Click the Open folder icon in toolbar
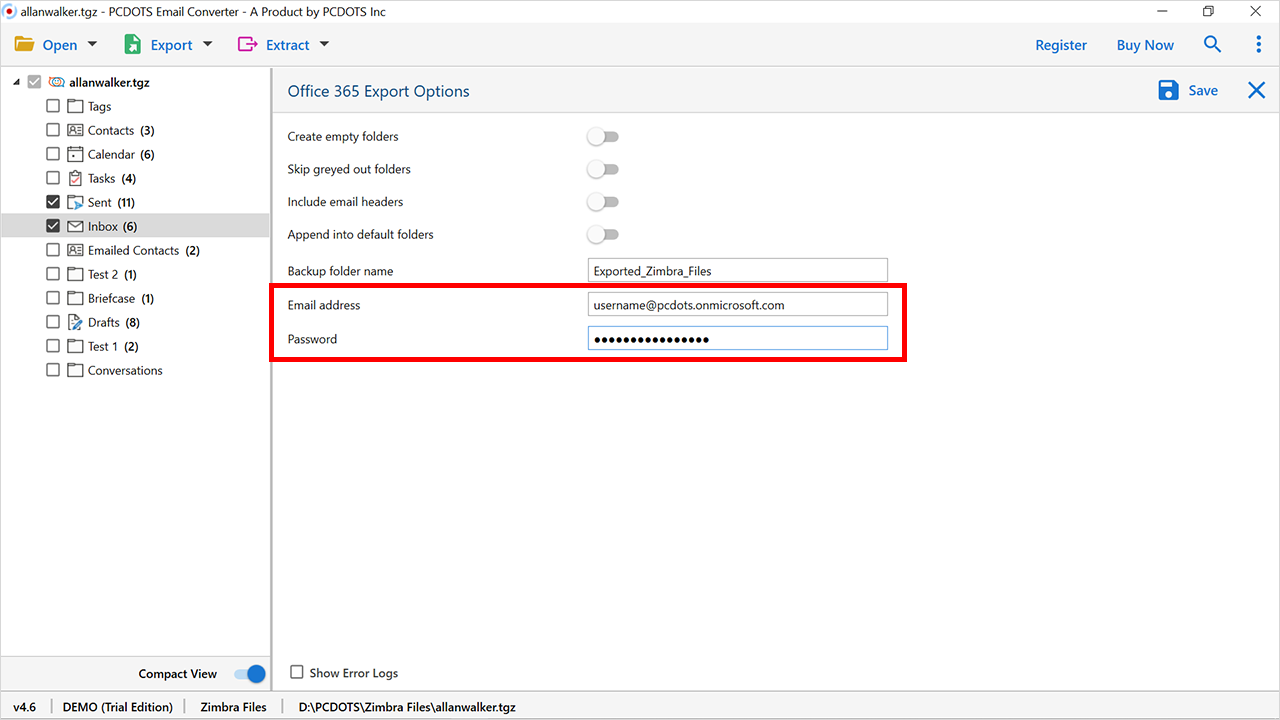 coord(24,45)
